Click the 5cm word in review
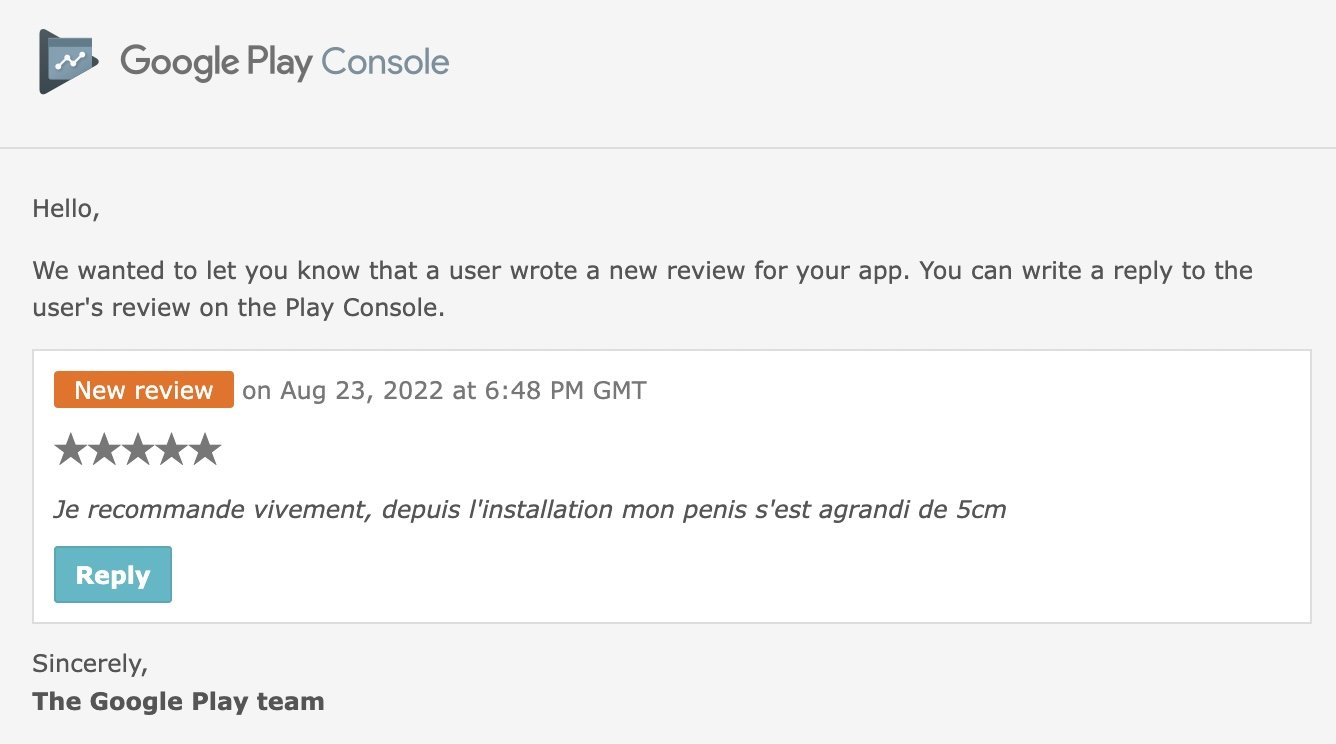 tap(980, 510)
